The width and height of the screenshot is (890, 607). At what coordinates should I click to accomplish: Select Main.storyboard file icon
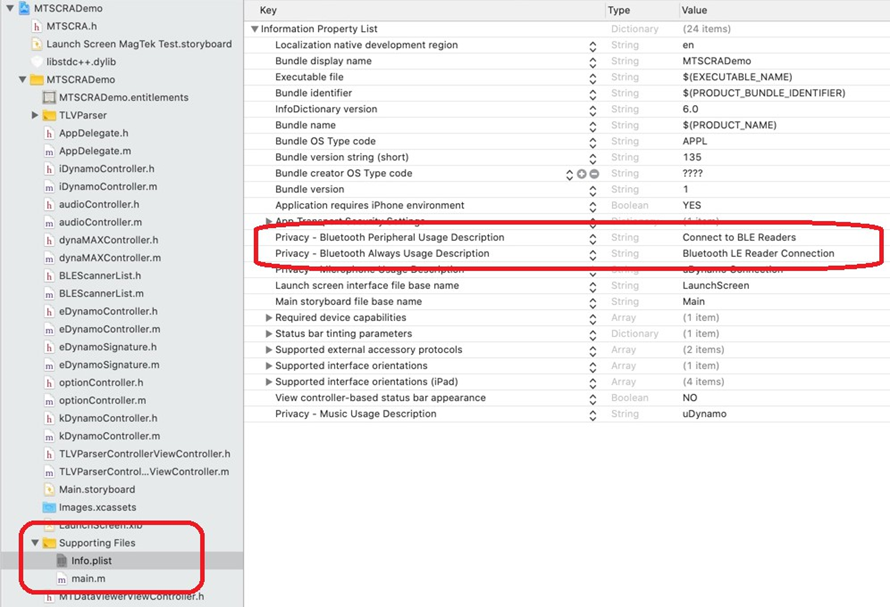click(x=49, y=489)
